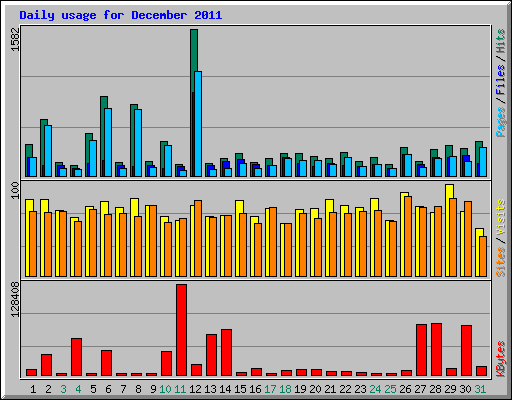Click the red "KBytes" legend label
Screen dimensions: 512x400
[500, 359]
